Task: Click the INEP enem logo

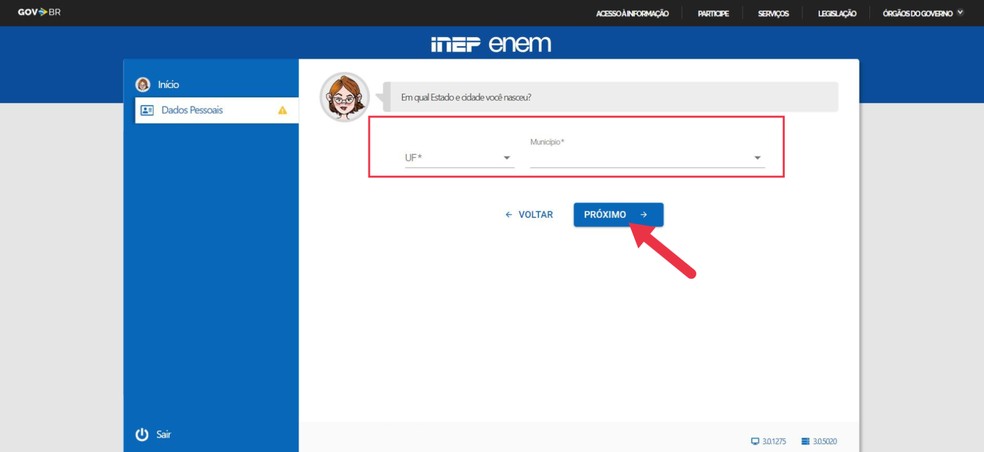Action: pyautogui.click(x=491, y=43)
